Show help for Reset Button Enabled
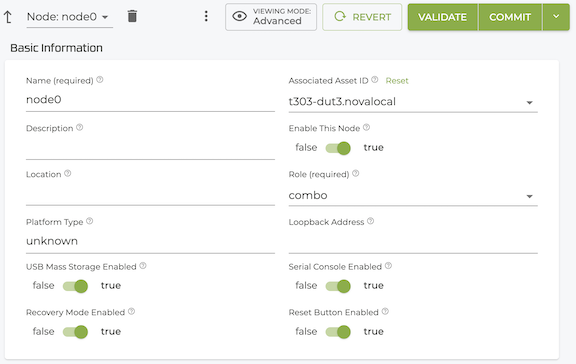This screenshot has width=576, height=364. tap(385, 311)
